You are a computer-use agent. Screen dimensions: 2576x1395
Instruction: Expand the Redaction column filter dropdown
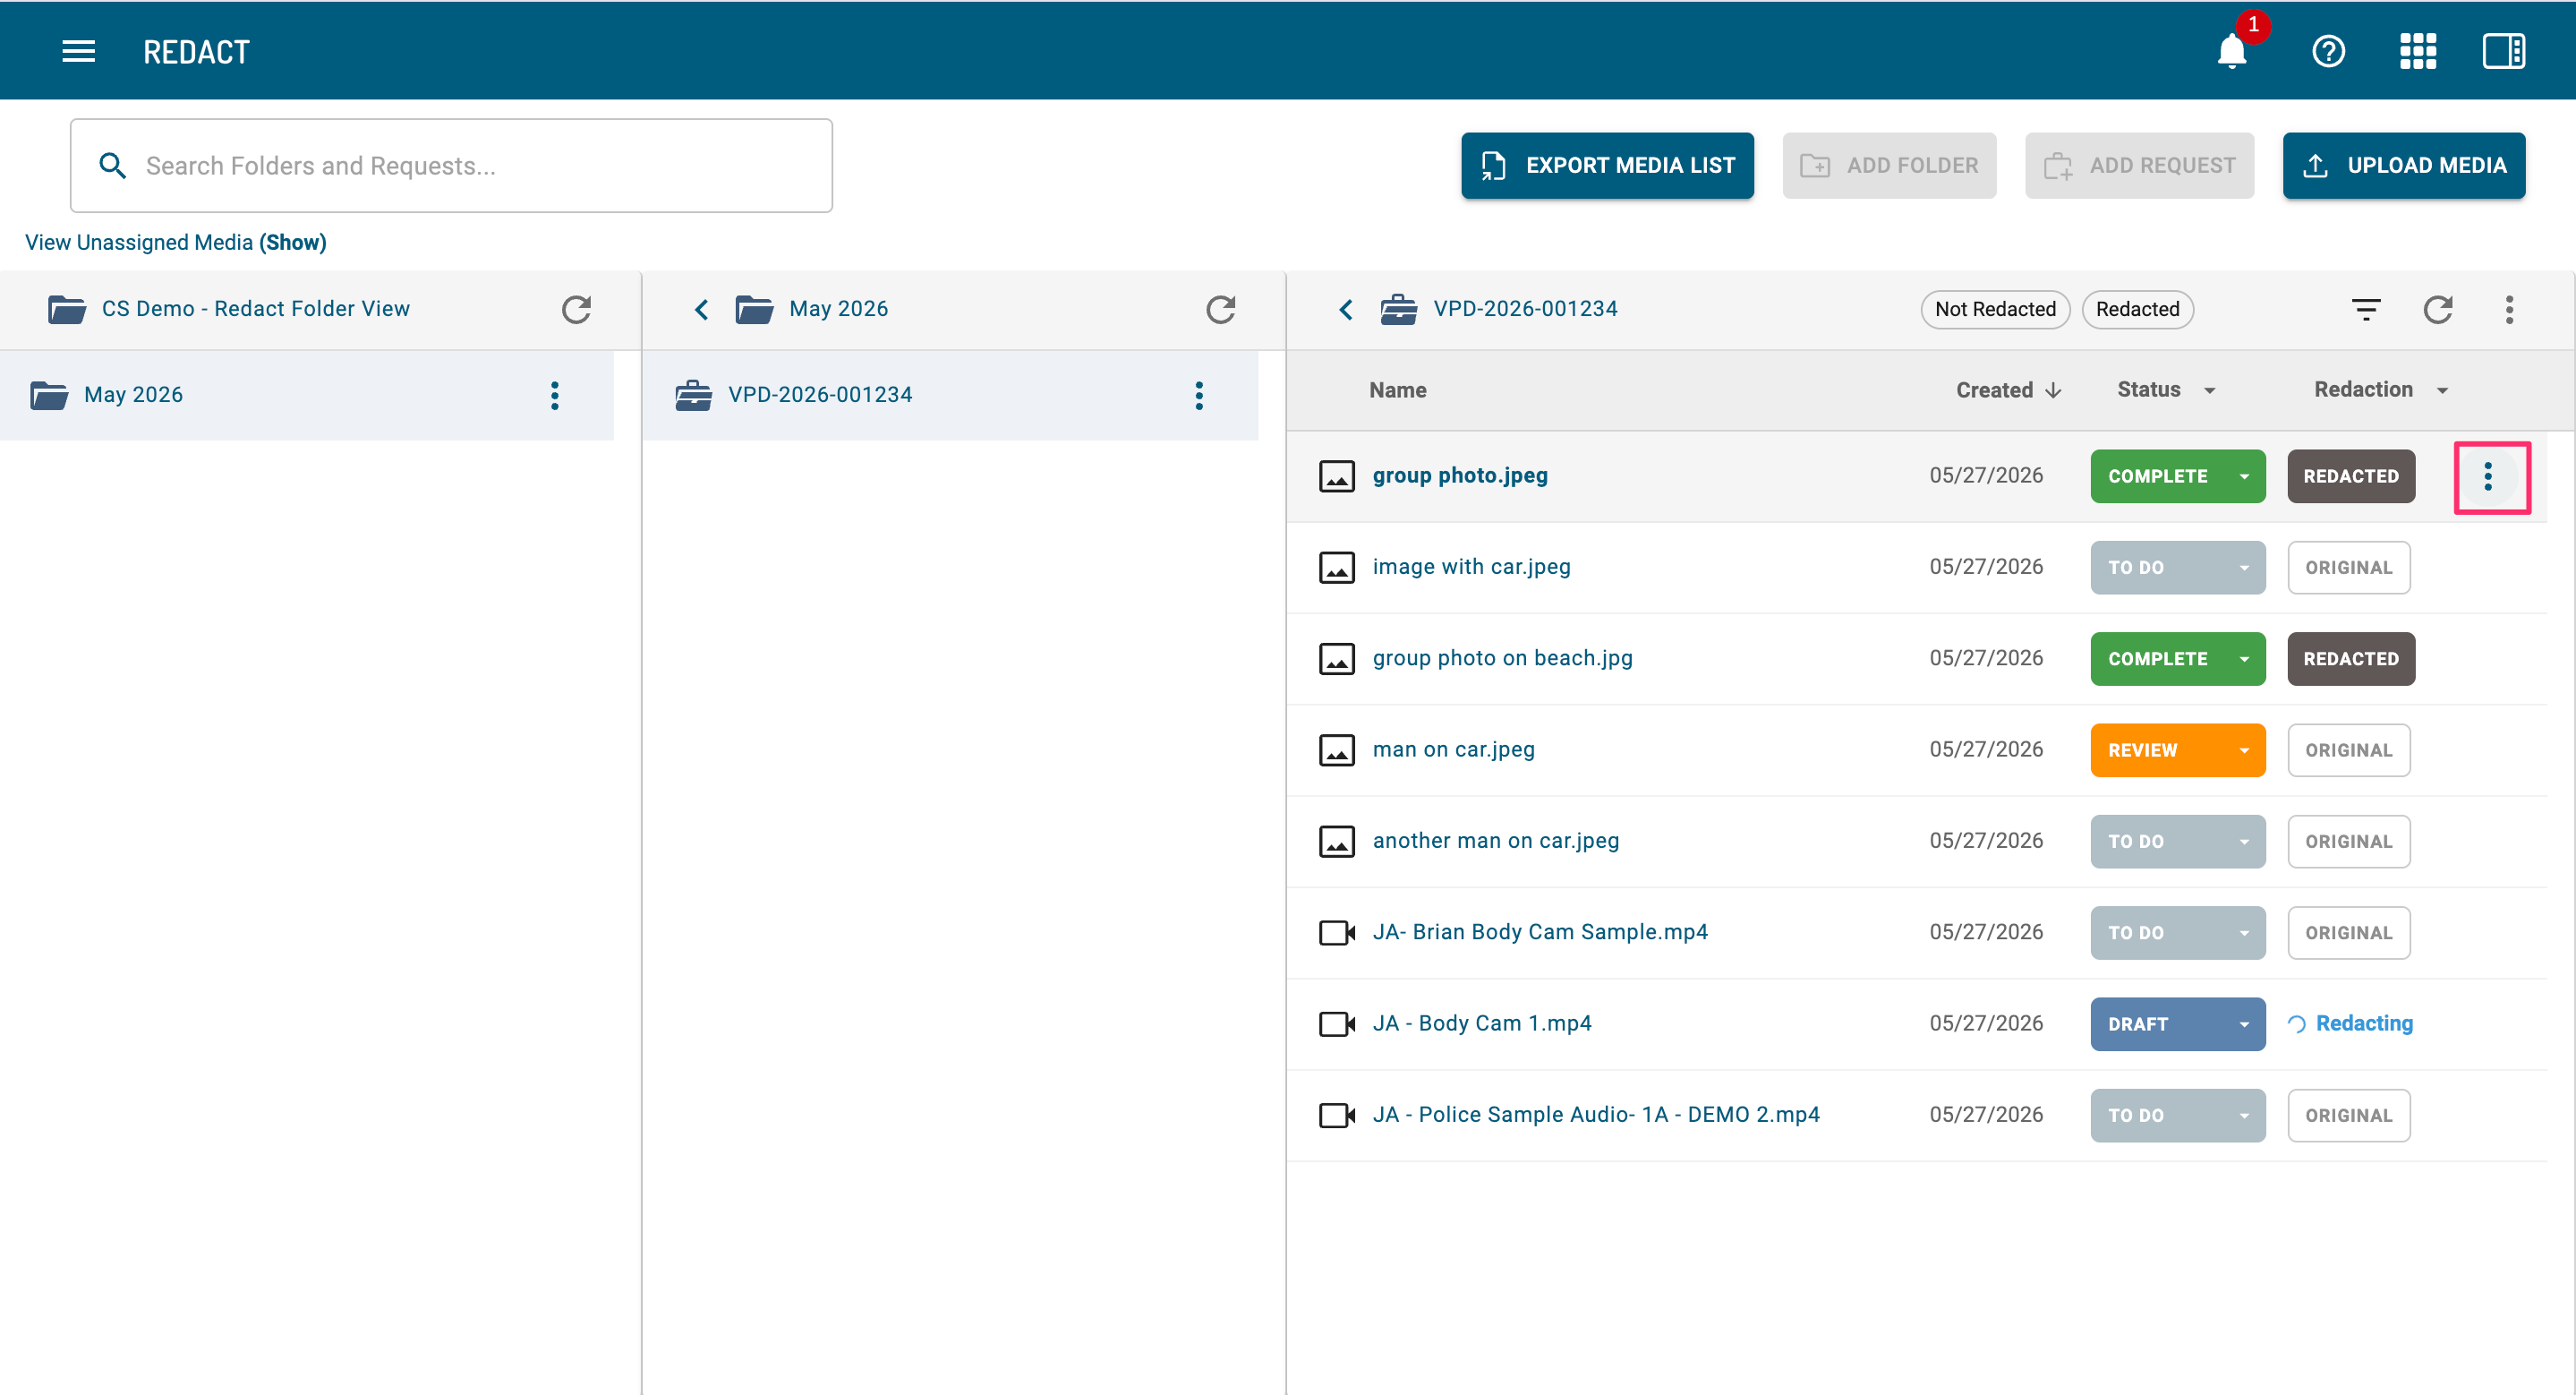(2442, 390)
